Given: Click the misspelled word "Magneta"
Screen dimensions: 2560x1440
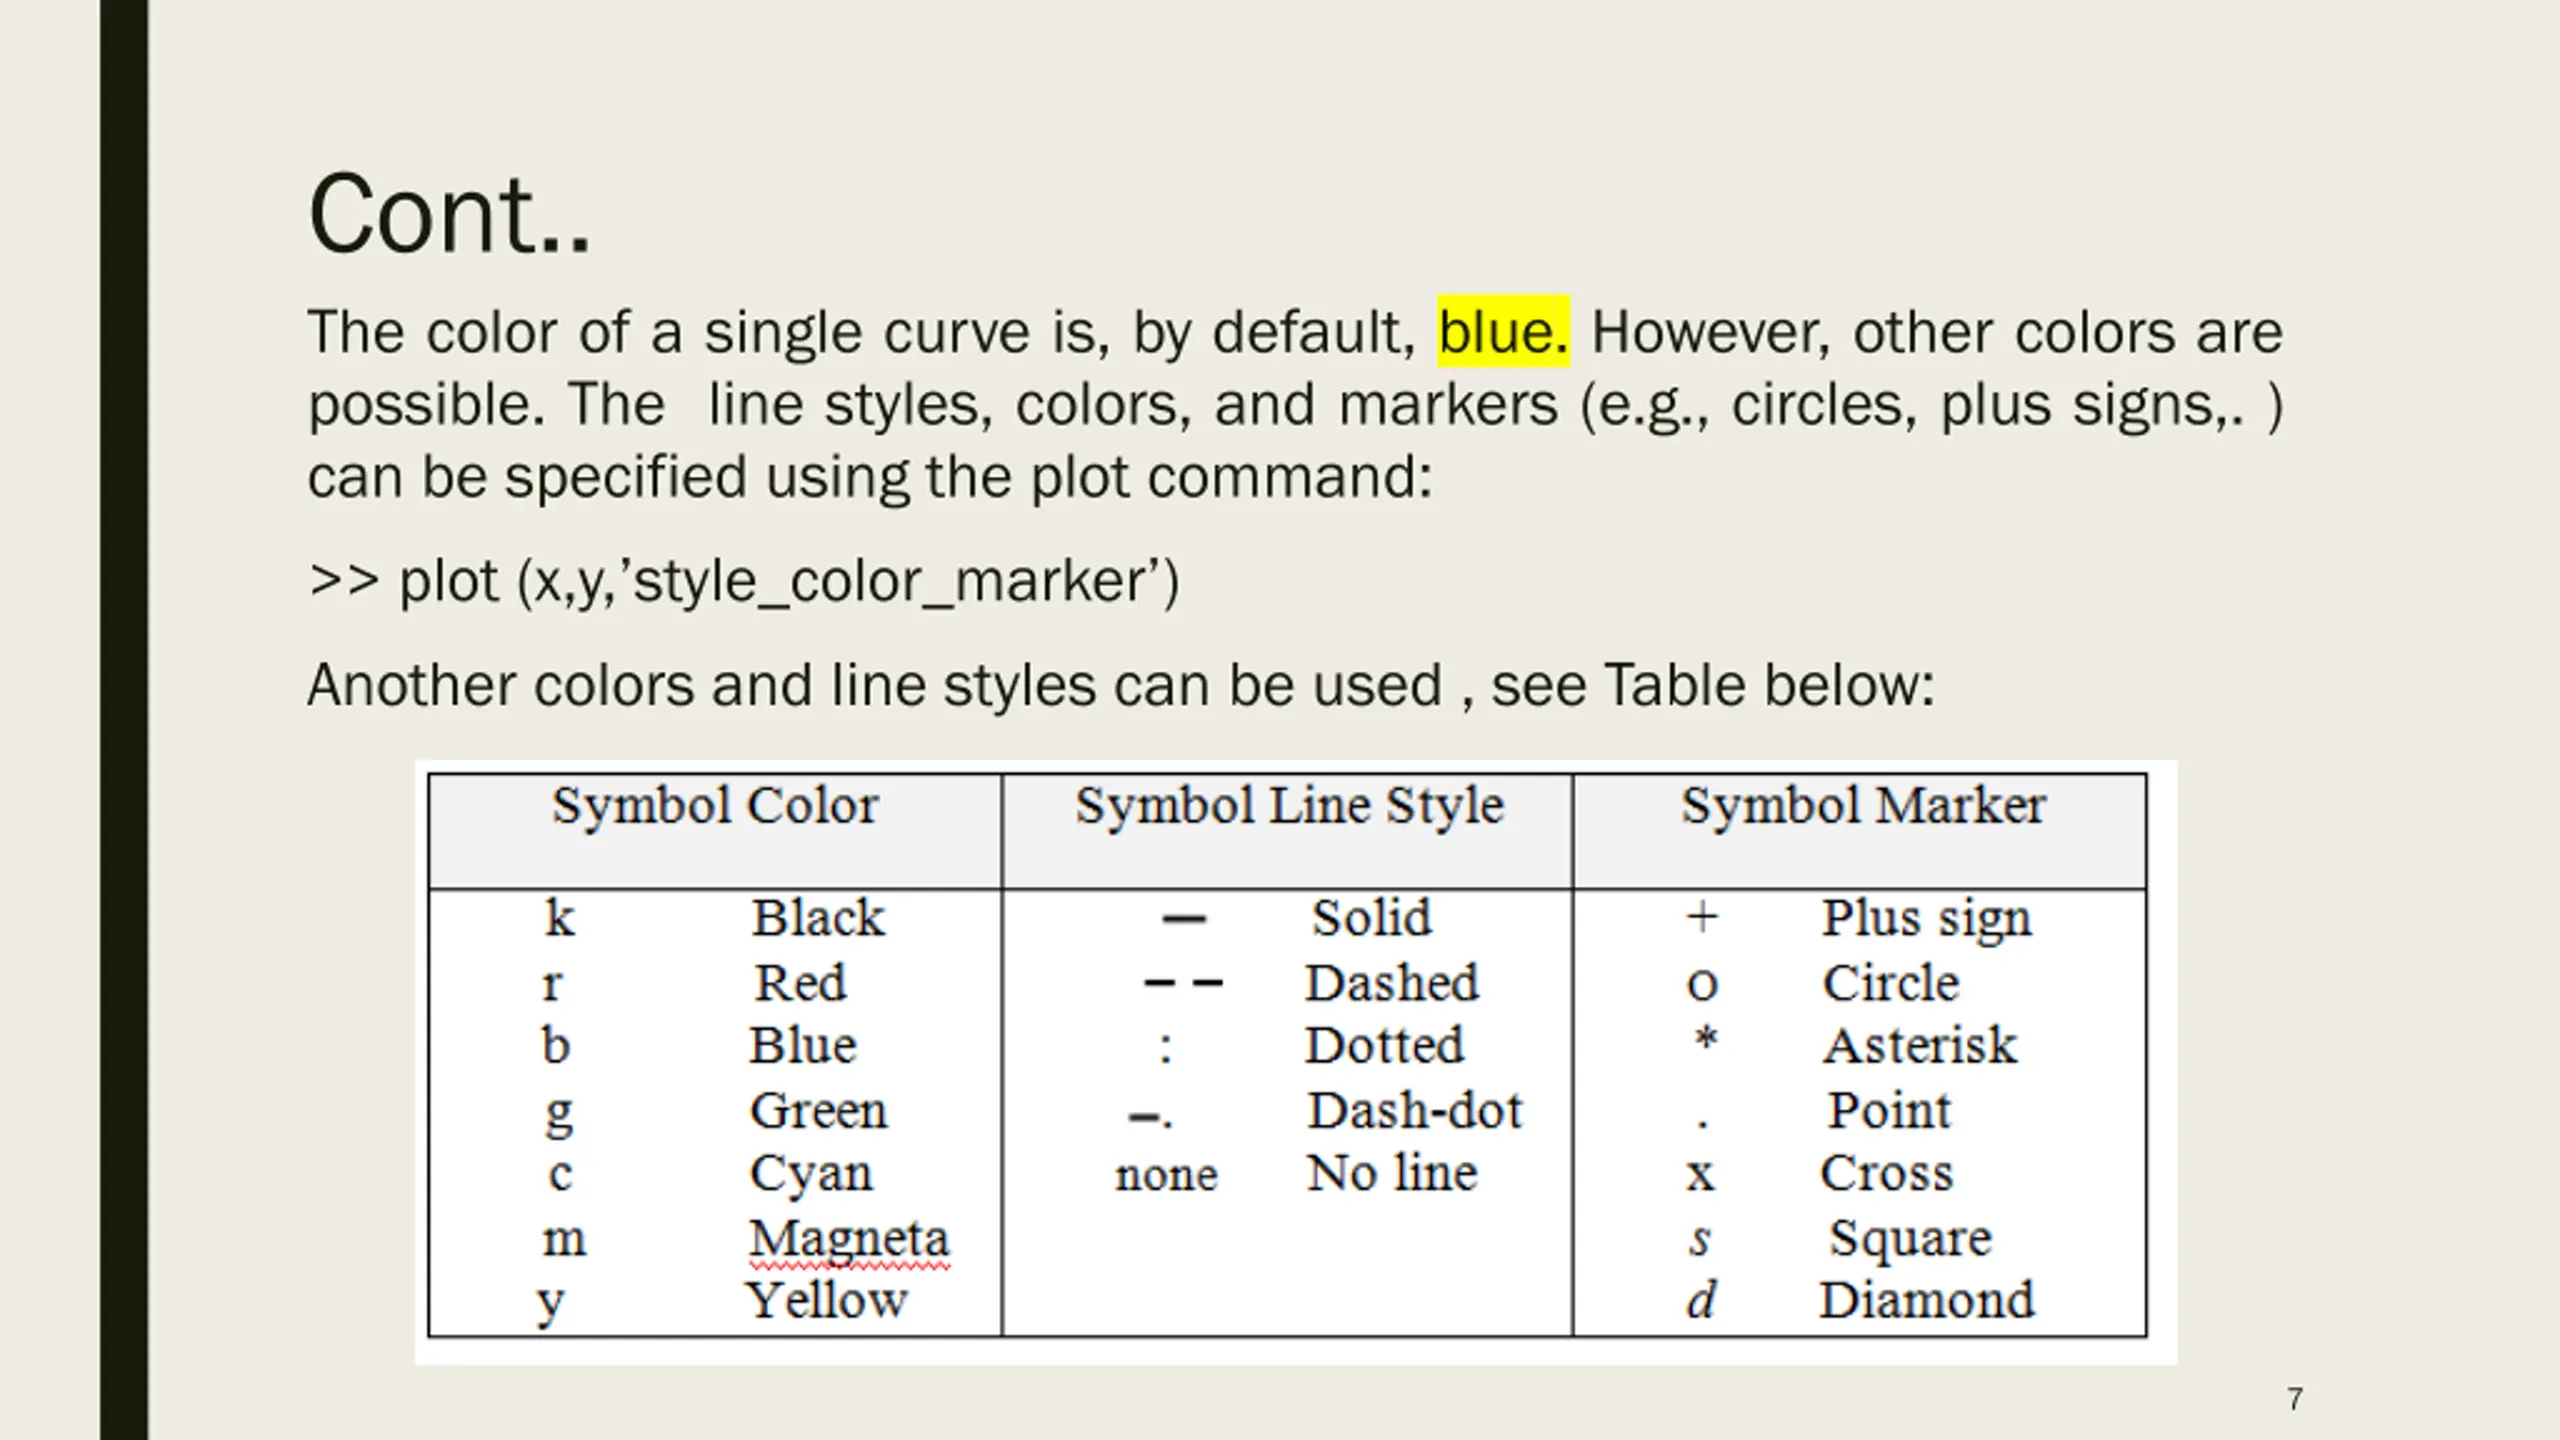Looking at the screenshot, I should [x=848, y=1239].
